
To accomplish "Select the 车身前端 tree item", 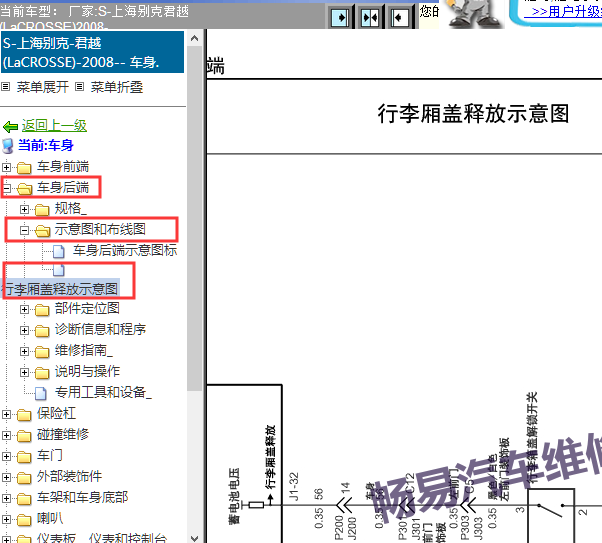I will pos(63,167).
